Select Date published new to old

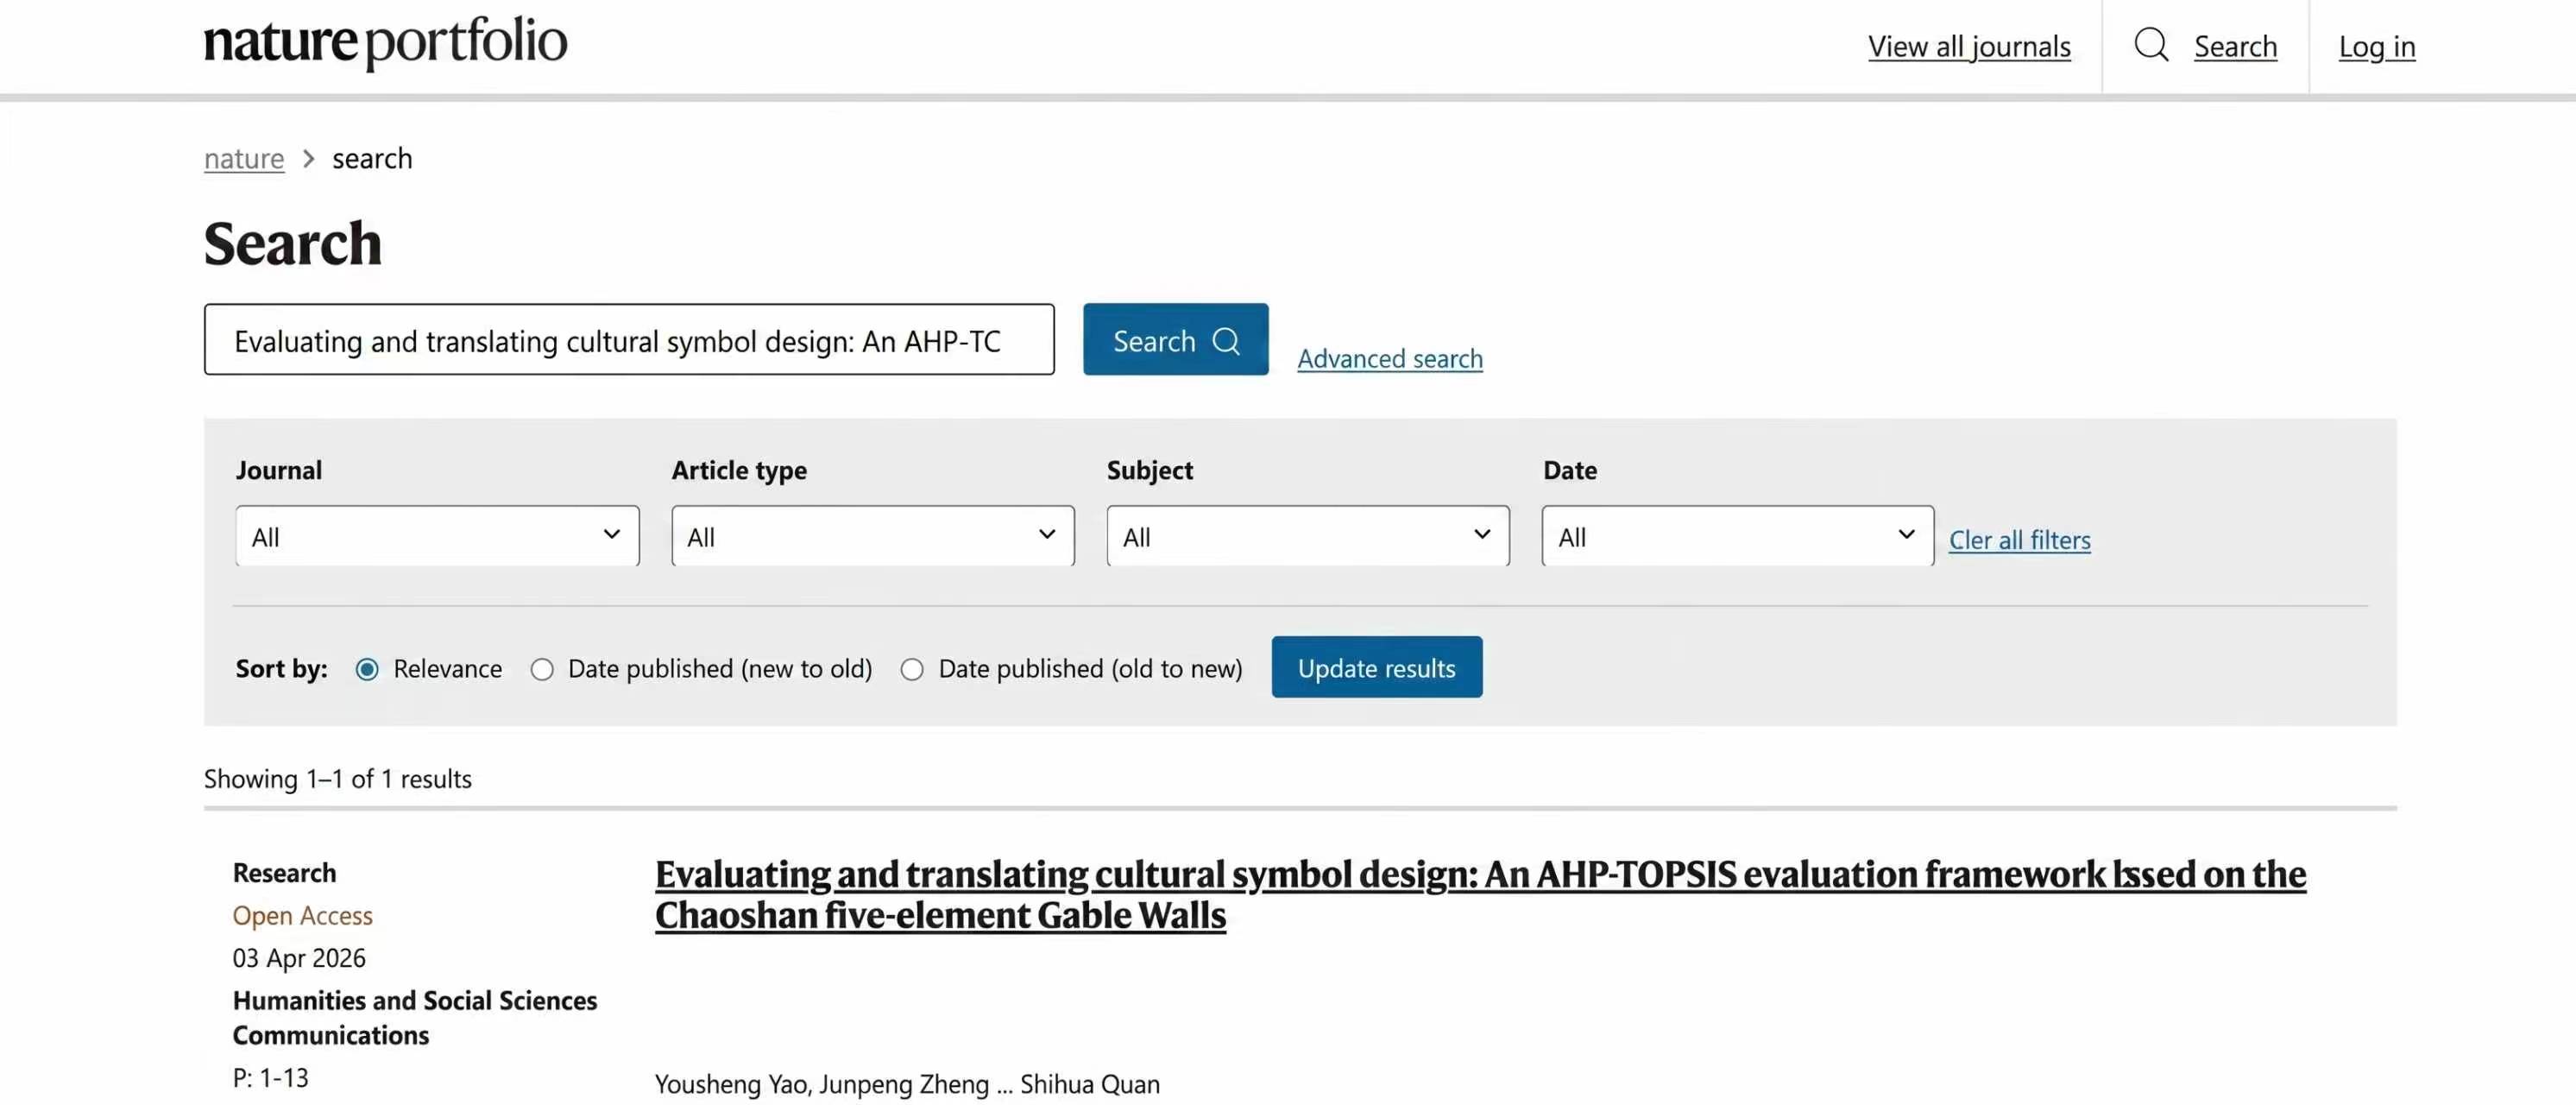click(x=542, y=669)
